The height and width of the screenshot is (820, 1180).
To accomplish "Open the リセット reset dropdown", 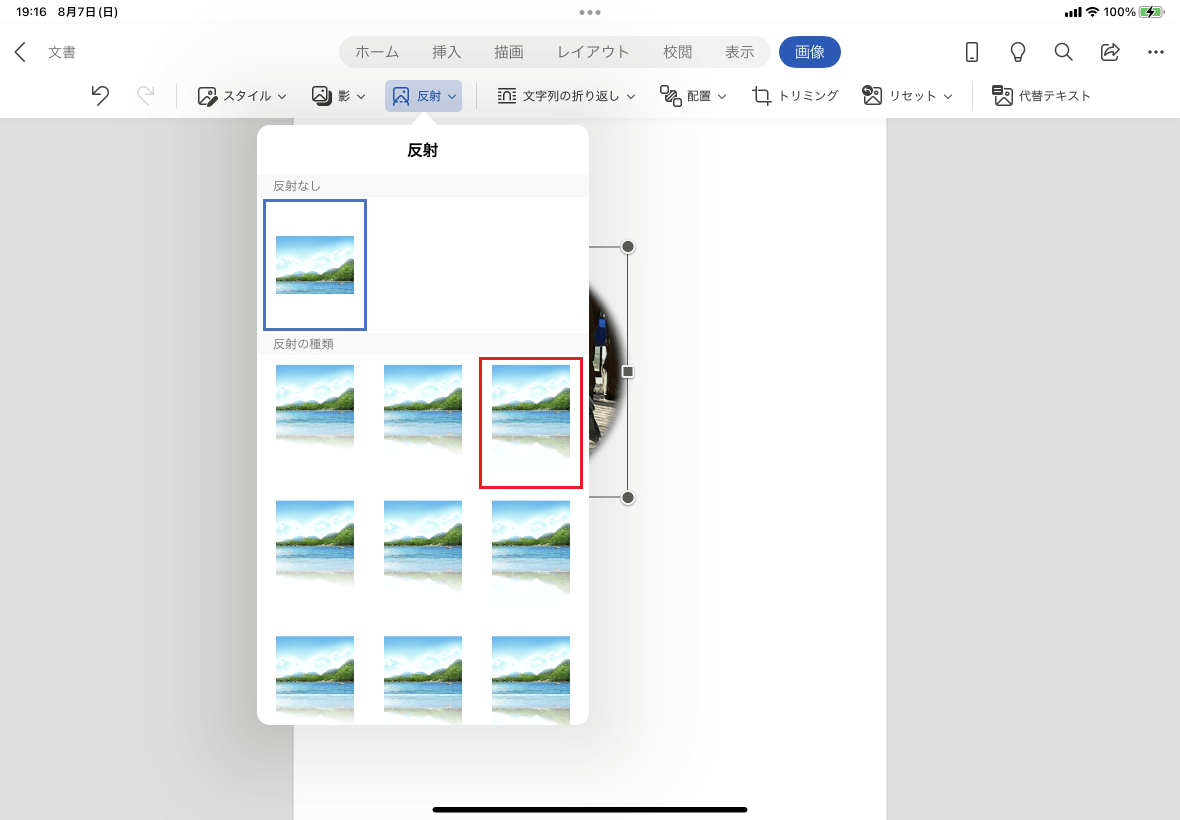I will [908, 96].
